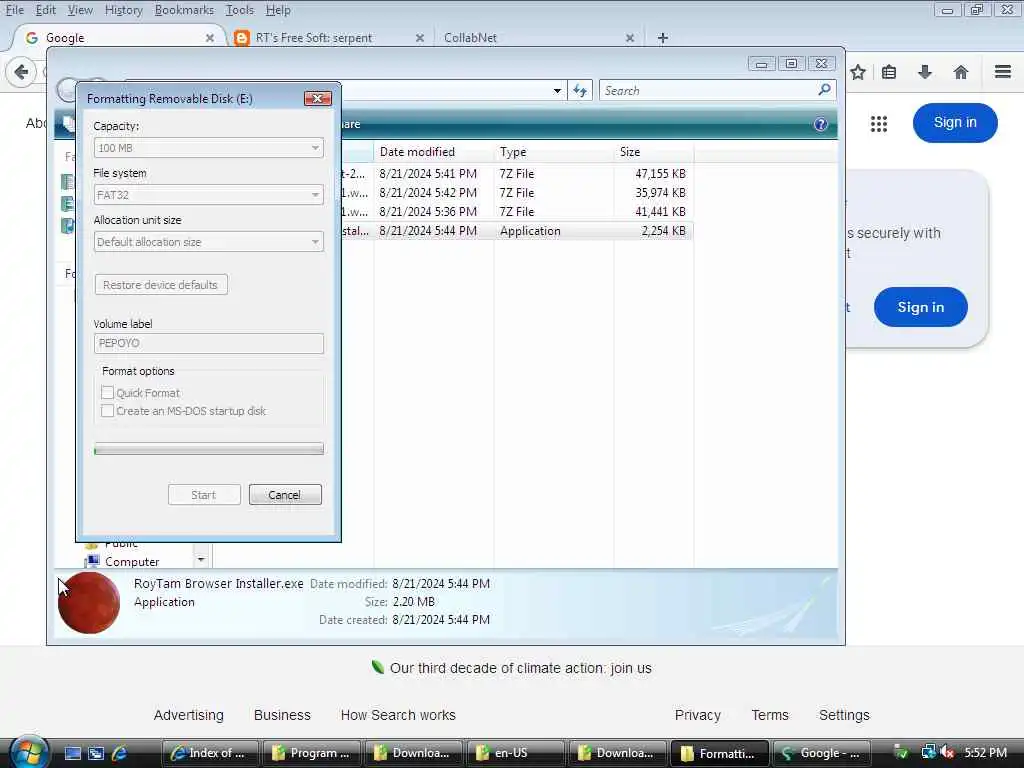
Task: Click the Switch between windows quick launch icon
Action: [x=96, y=753]
